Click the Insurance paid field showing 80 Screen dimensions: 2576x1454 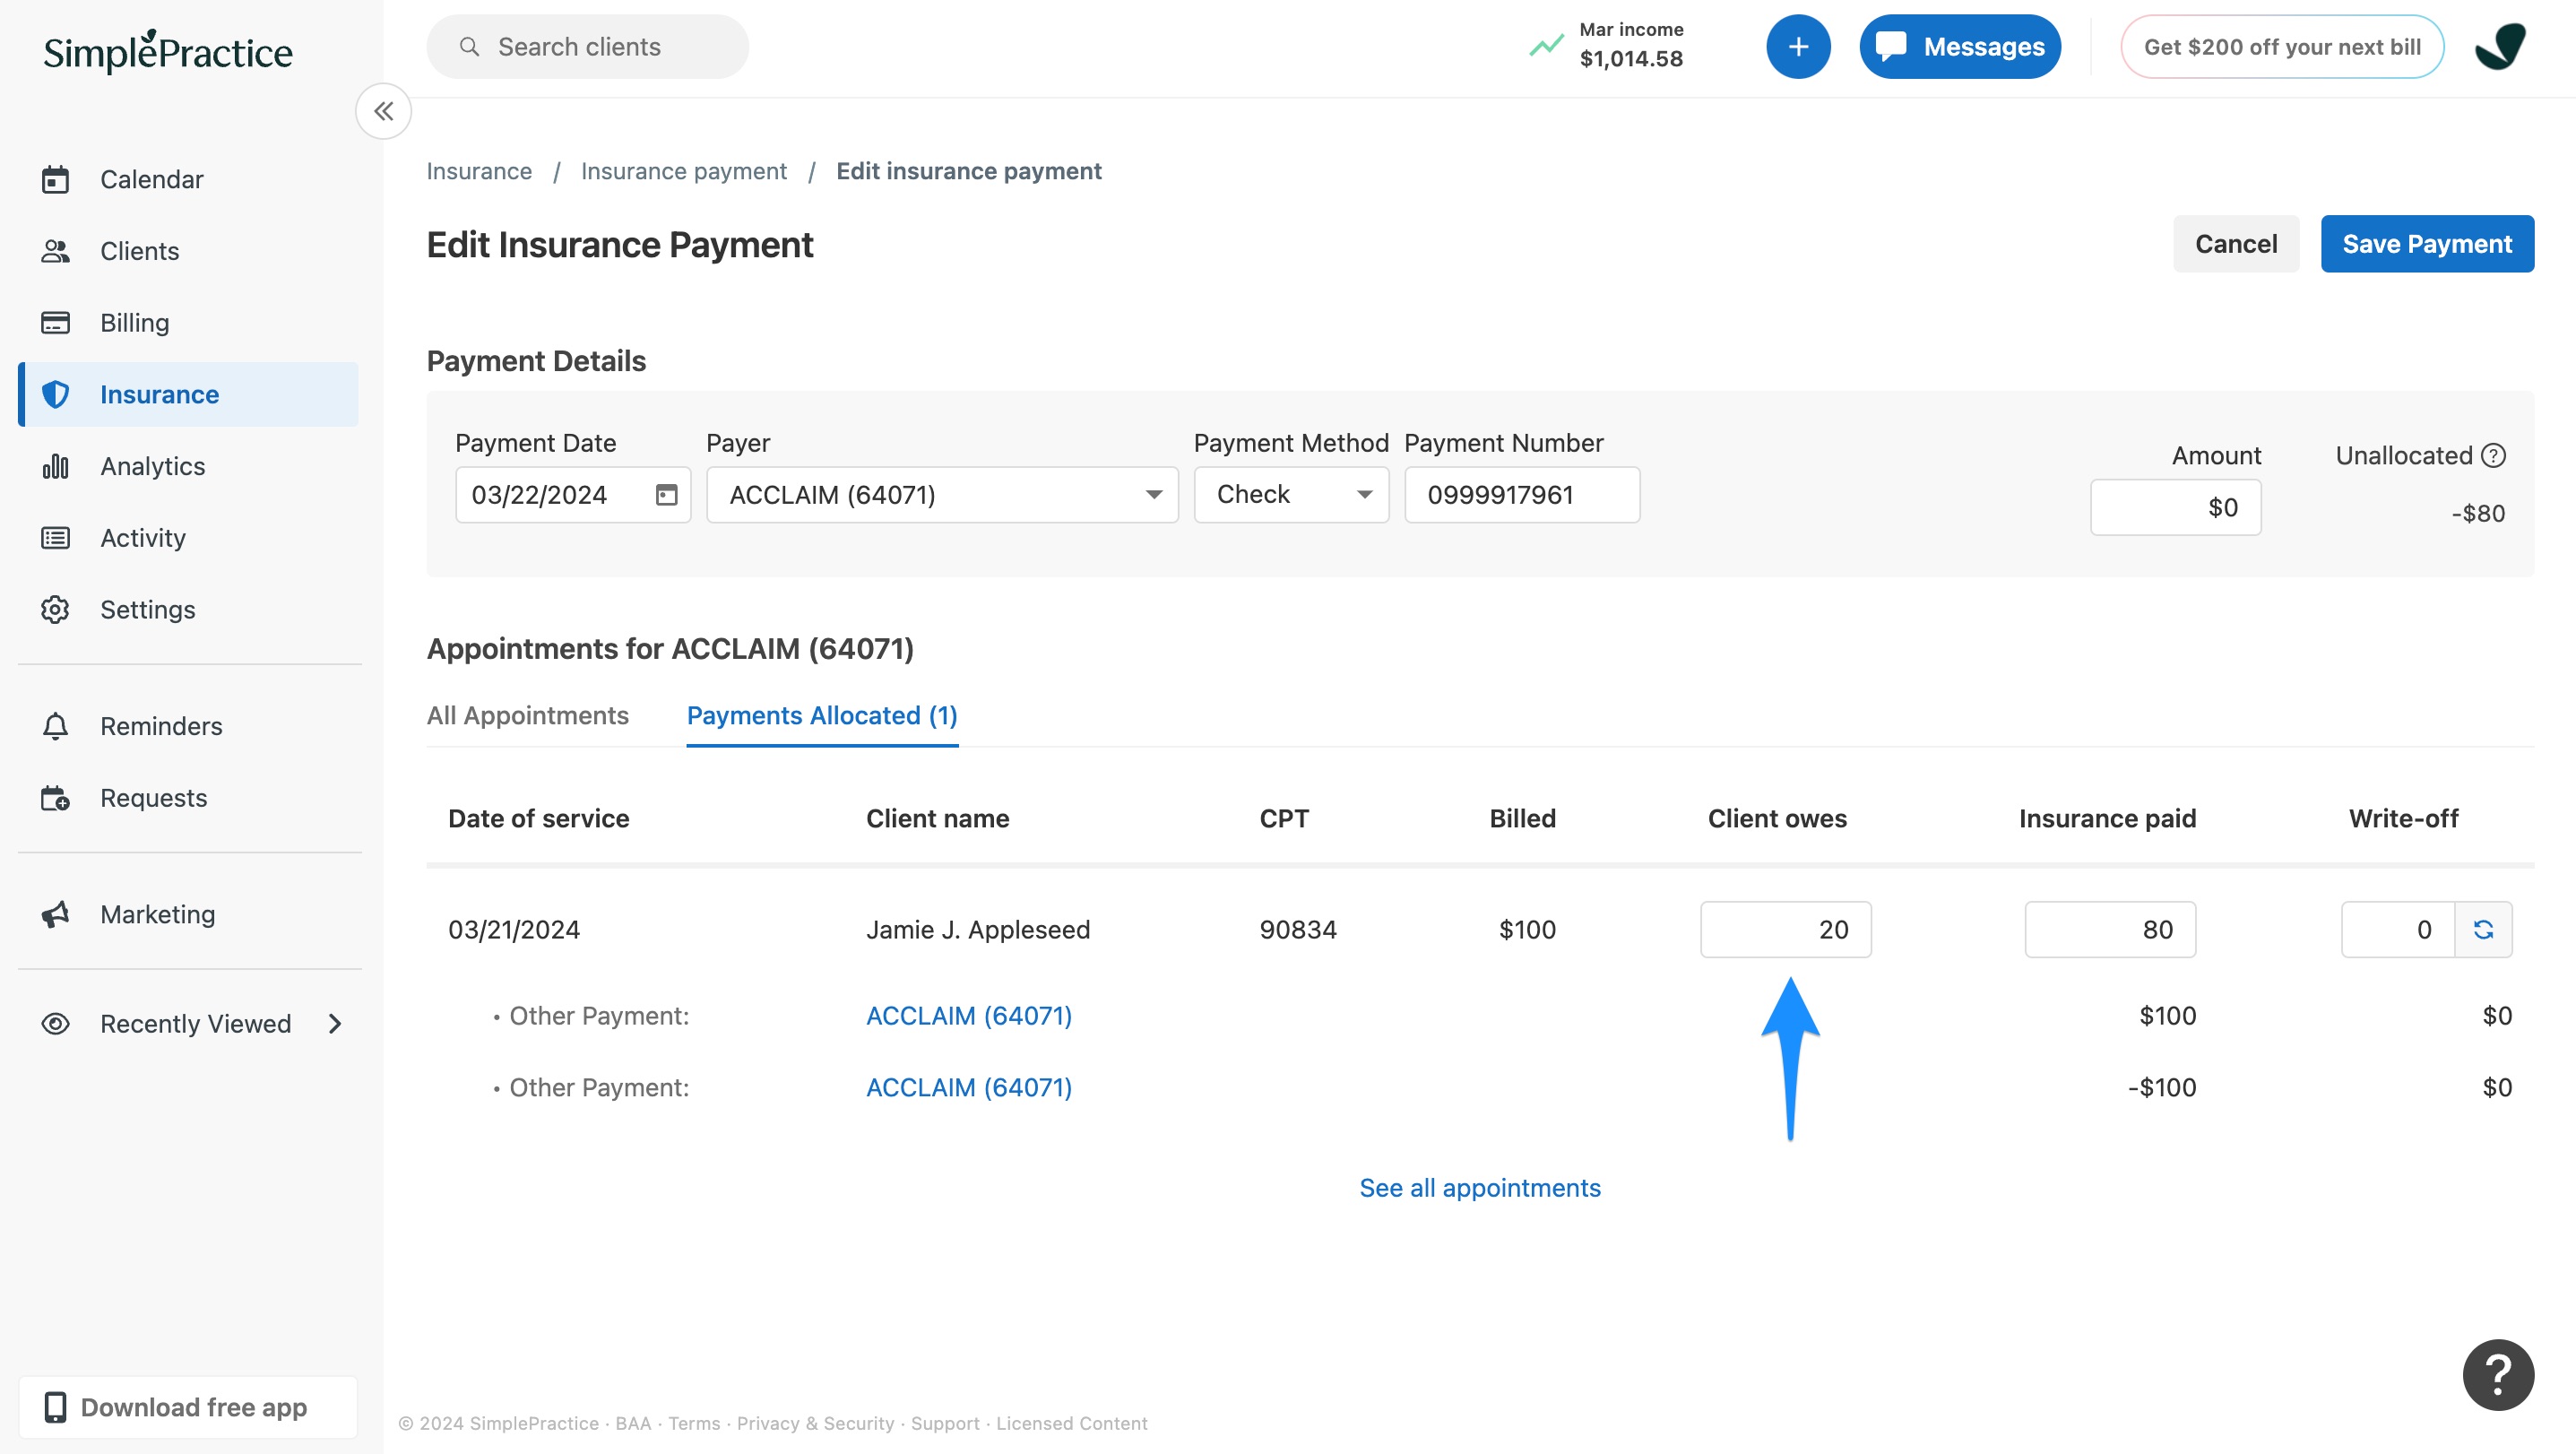(x=2110, y=930)
